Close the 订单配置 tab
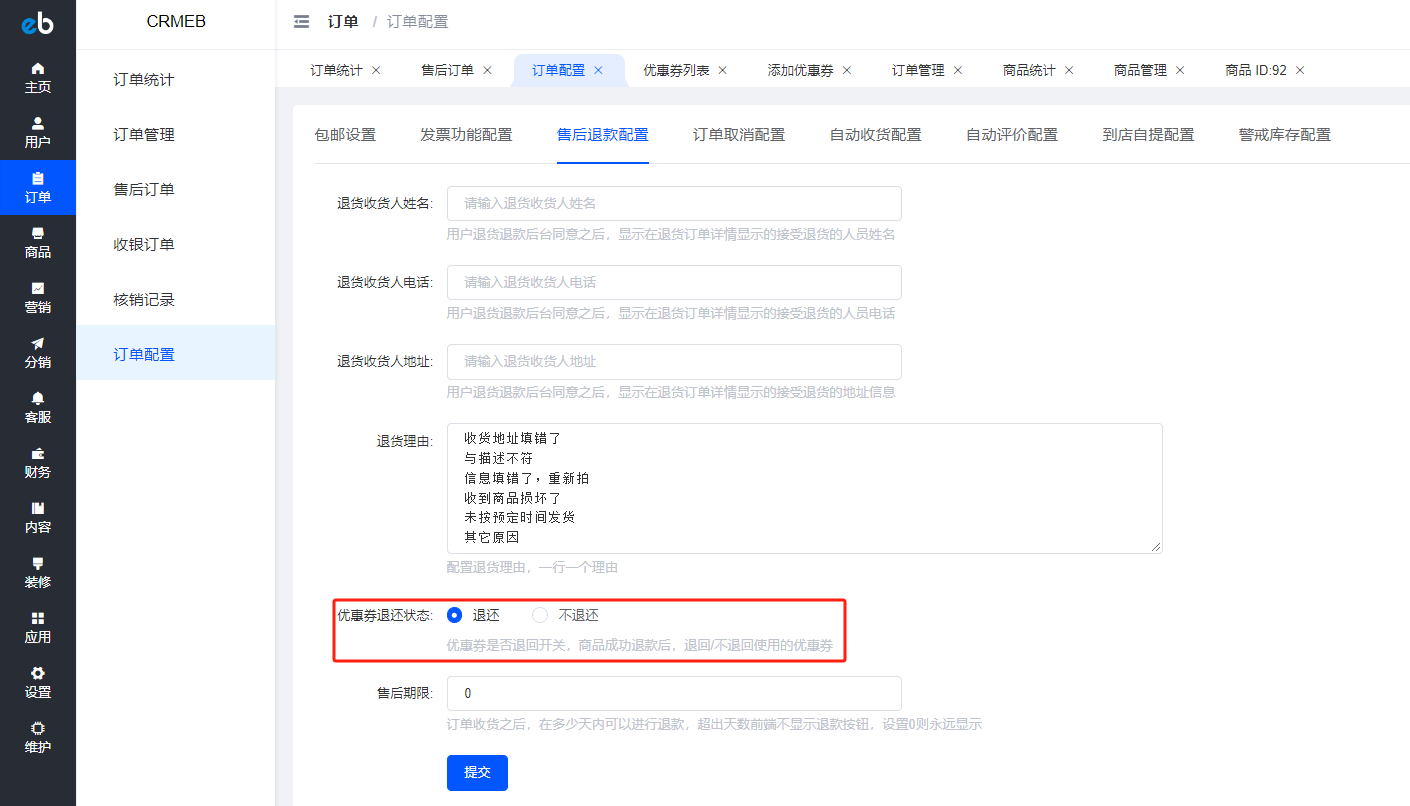The image size is (1410, 806). pos(598,70)
